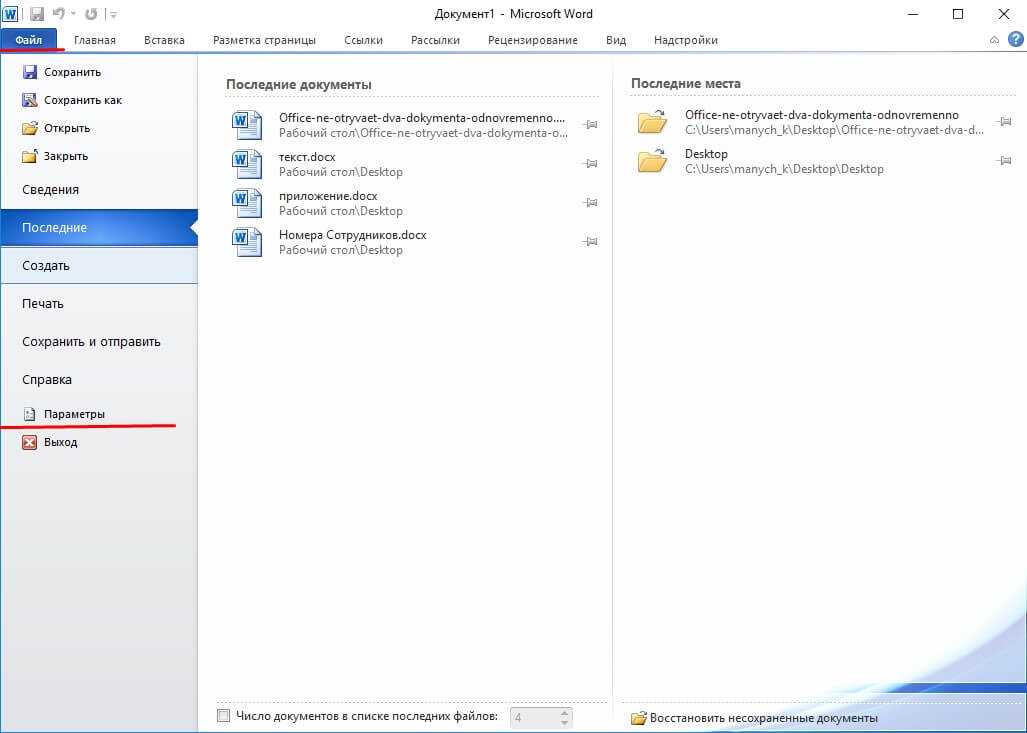The image size is (1027, 733).
Task: Open the Файл tab
Action: coord(28,39)
